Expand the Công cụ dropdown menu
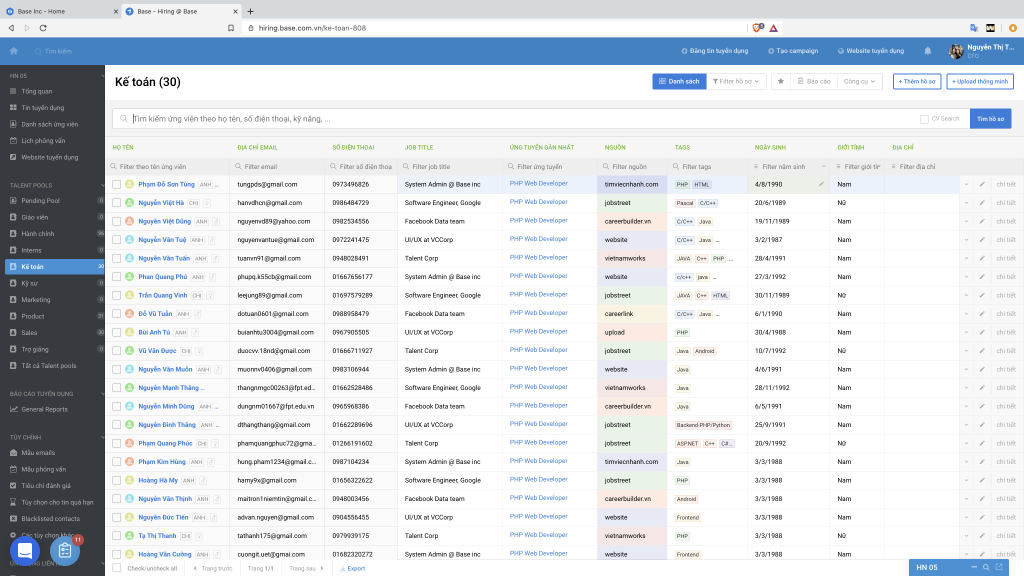1024x576 pixels. point(860,81)
